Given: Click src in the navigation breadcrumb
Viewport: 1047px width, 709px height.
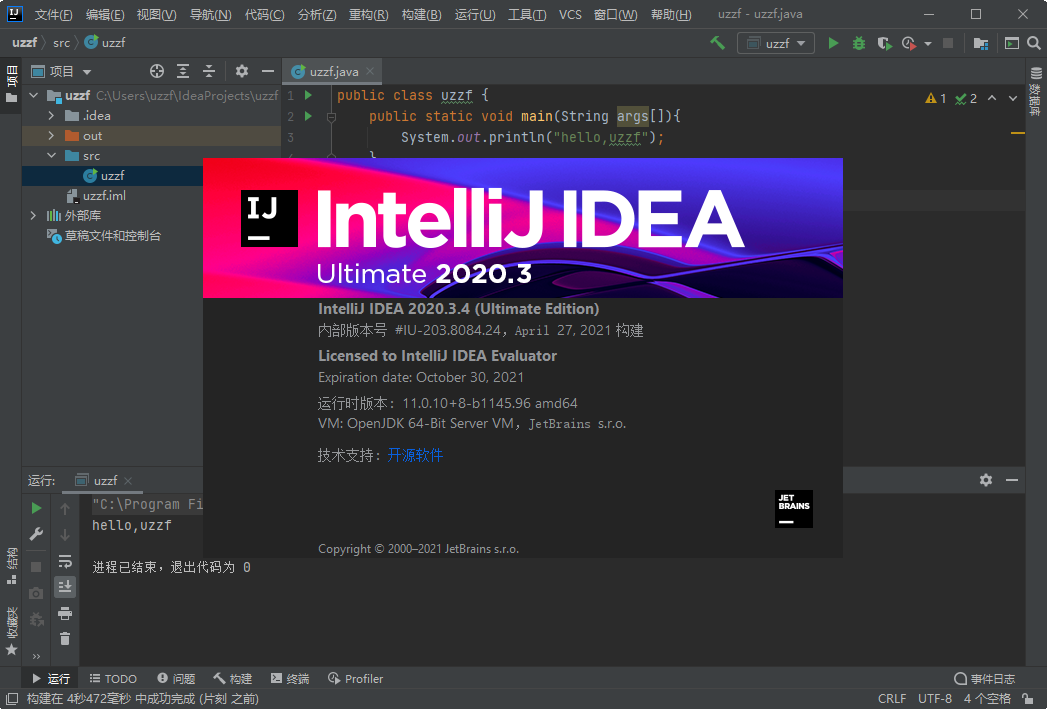Looking at the screenshot, I should [x=61, y=43].
